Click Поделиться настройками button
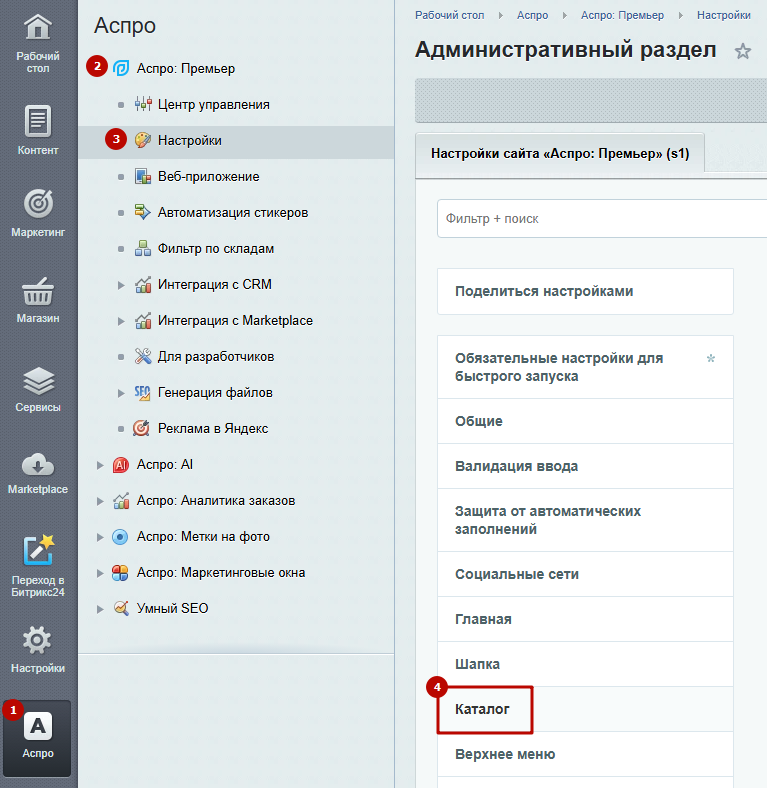 (585, 291)
